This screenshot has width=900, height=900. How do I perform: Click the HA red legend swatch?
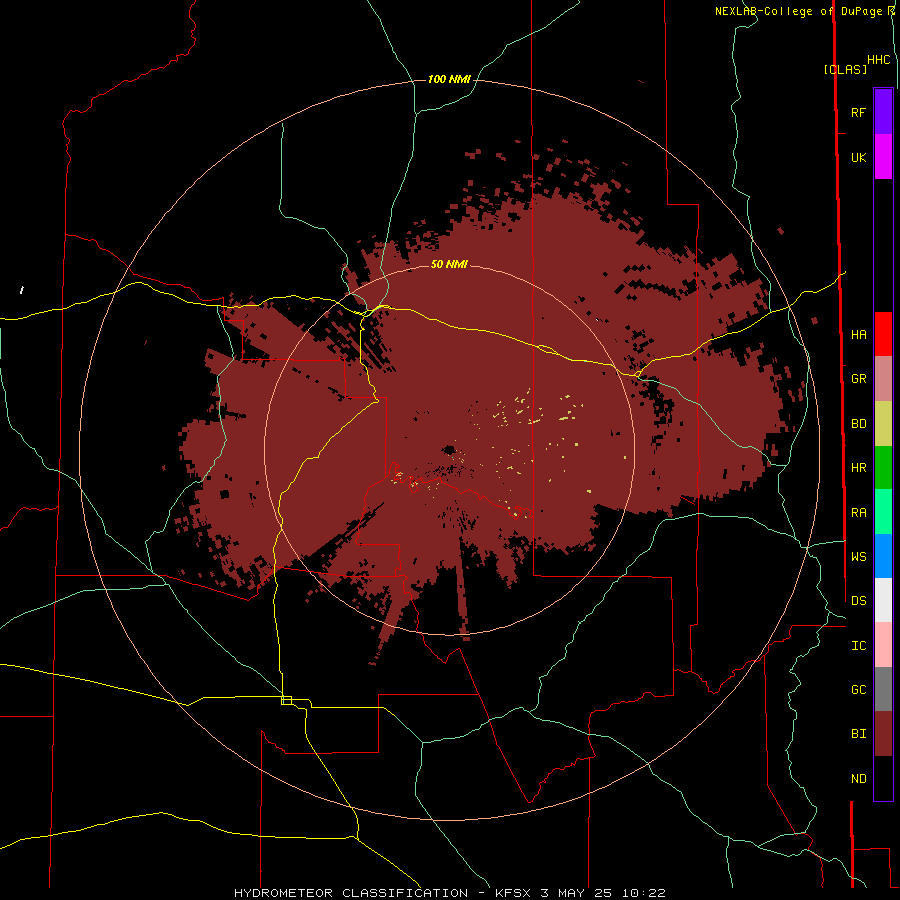pyautogui.click(x=883, y=334)
